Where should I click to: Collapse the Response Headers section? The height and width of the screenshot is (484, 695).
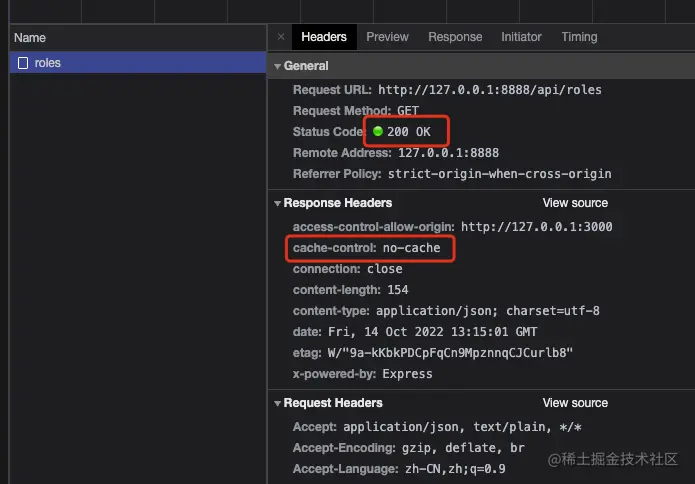coord(277,203)
